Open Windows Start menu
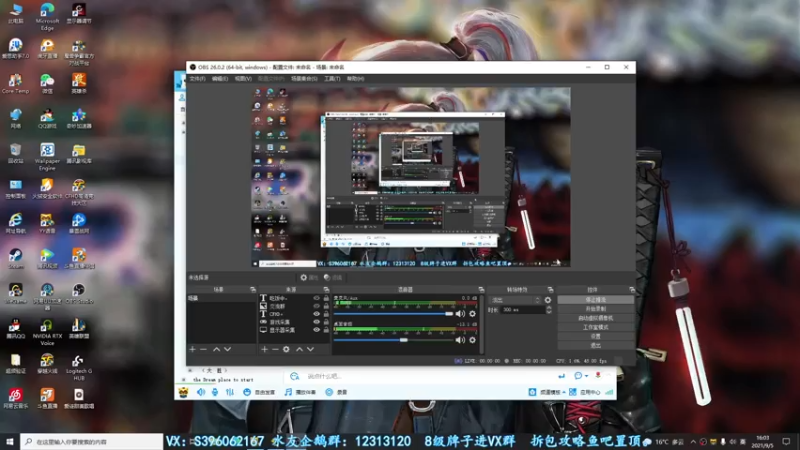The image size is (800, 450). (x=10, y=441)
